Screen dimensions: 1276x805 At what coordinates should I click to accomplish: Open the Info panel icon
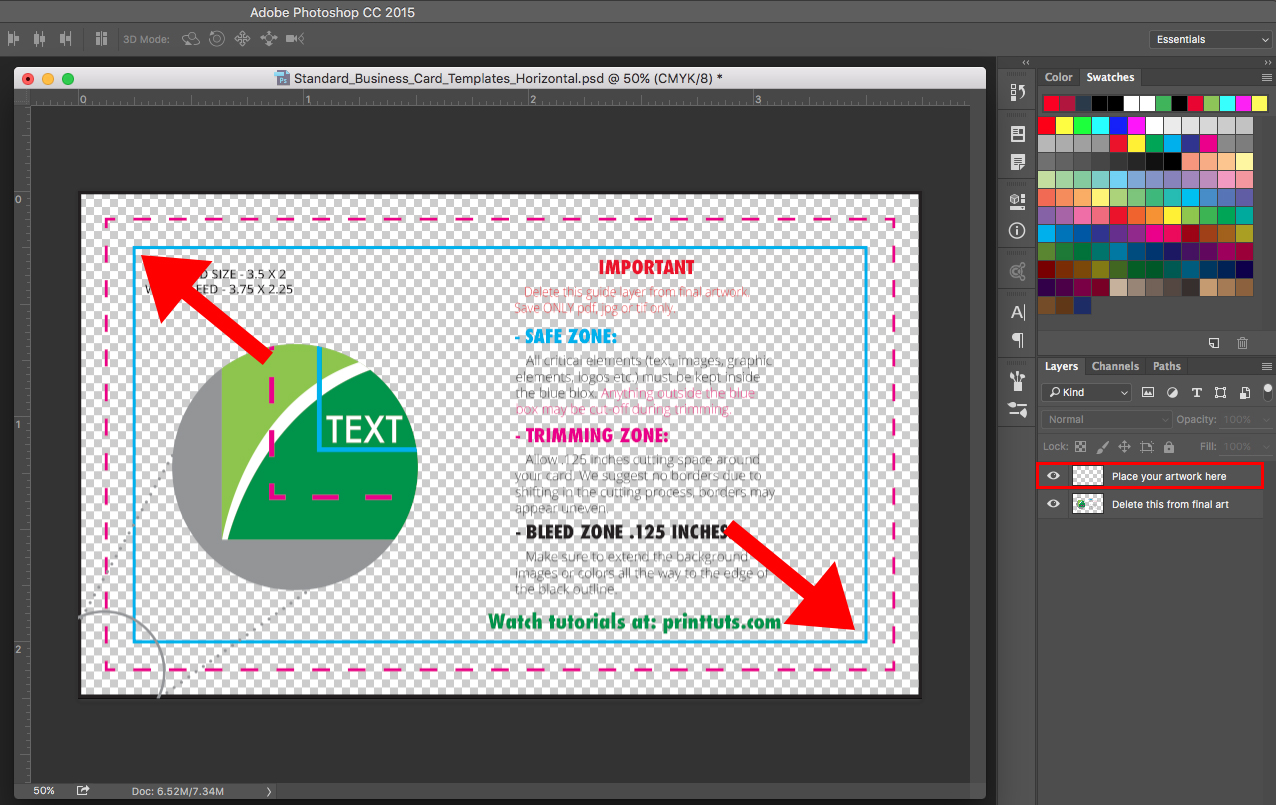click(x=1018, y=231)
